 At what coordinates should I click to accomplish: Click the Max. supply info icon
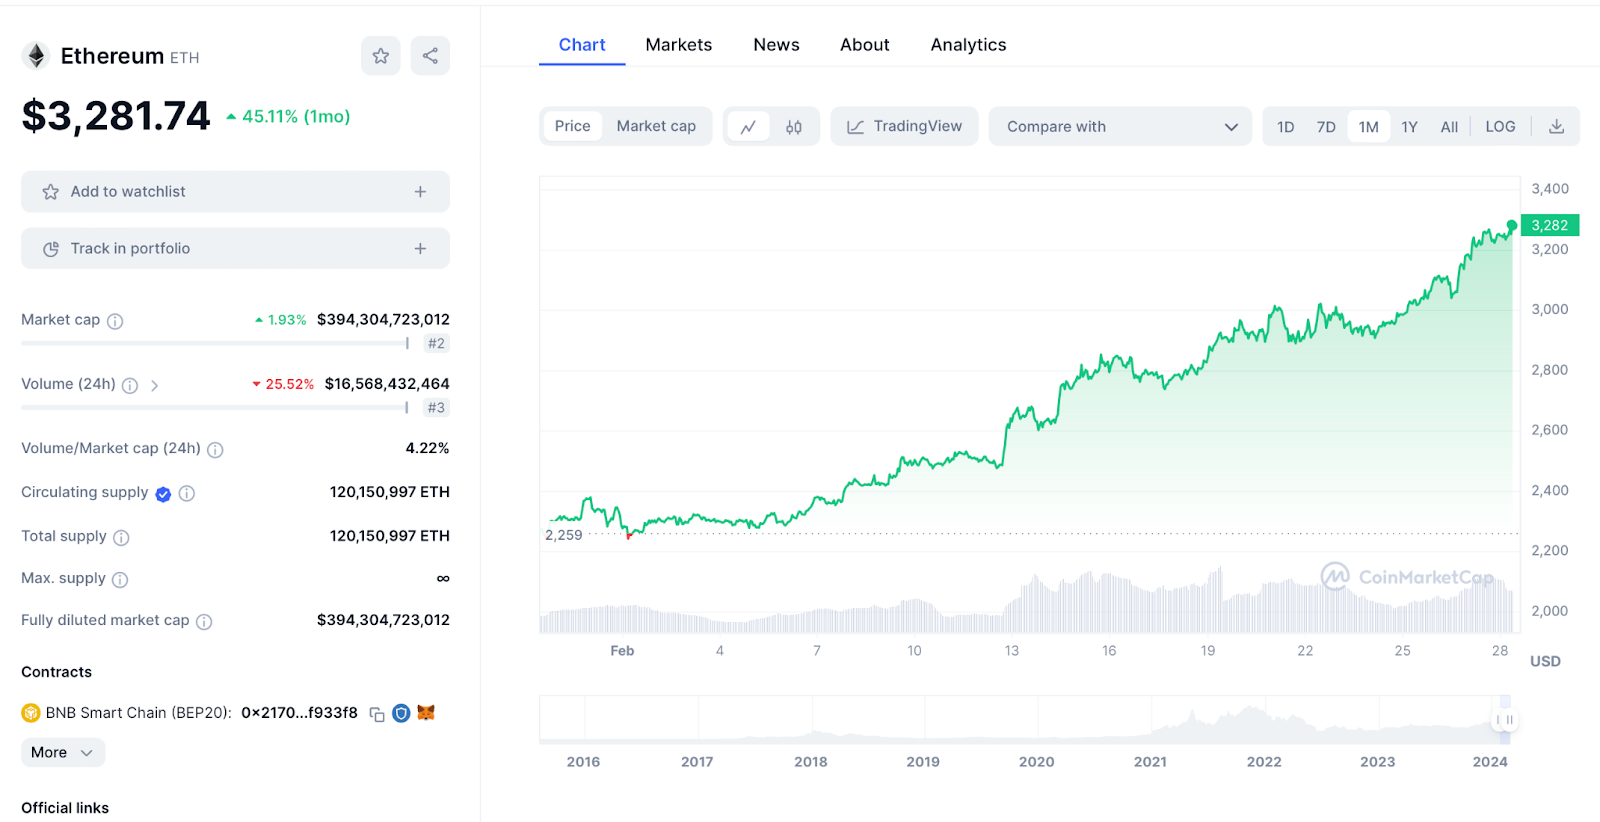click(x=120, y=580)
